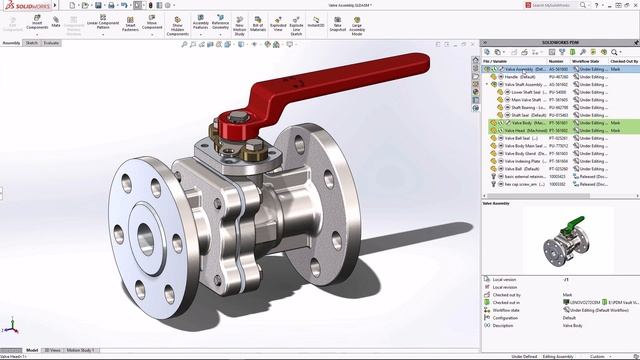This screenshot has width=640, height=360.
Task: Click the Save icon in quick toolbar
Action: click(98, 5)
